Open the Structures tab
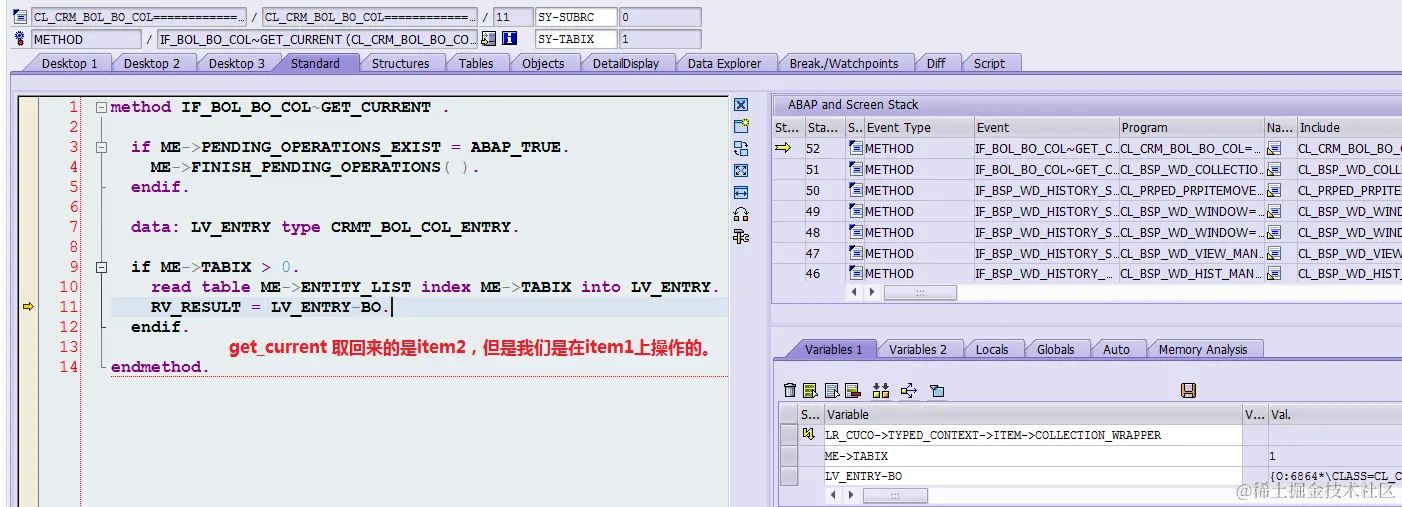 [400, 63]
